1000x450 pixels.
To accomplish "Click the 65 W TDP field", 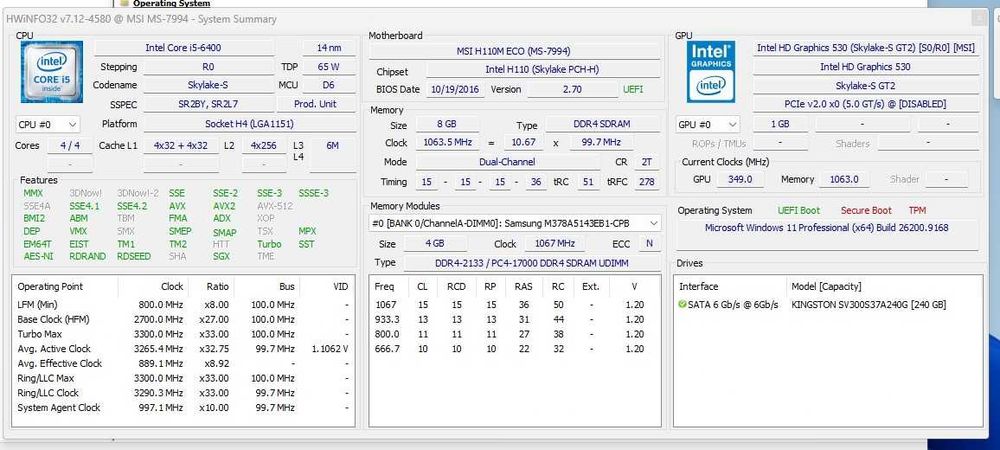I will (328, 66).
